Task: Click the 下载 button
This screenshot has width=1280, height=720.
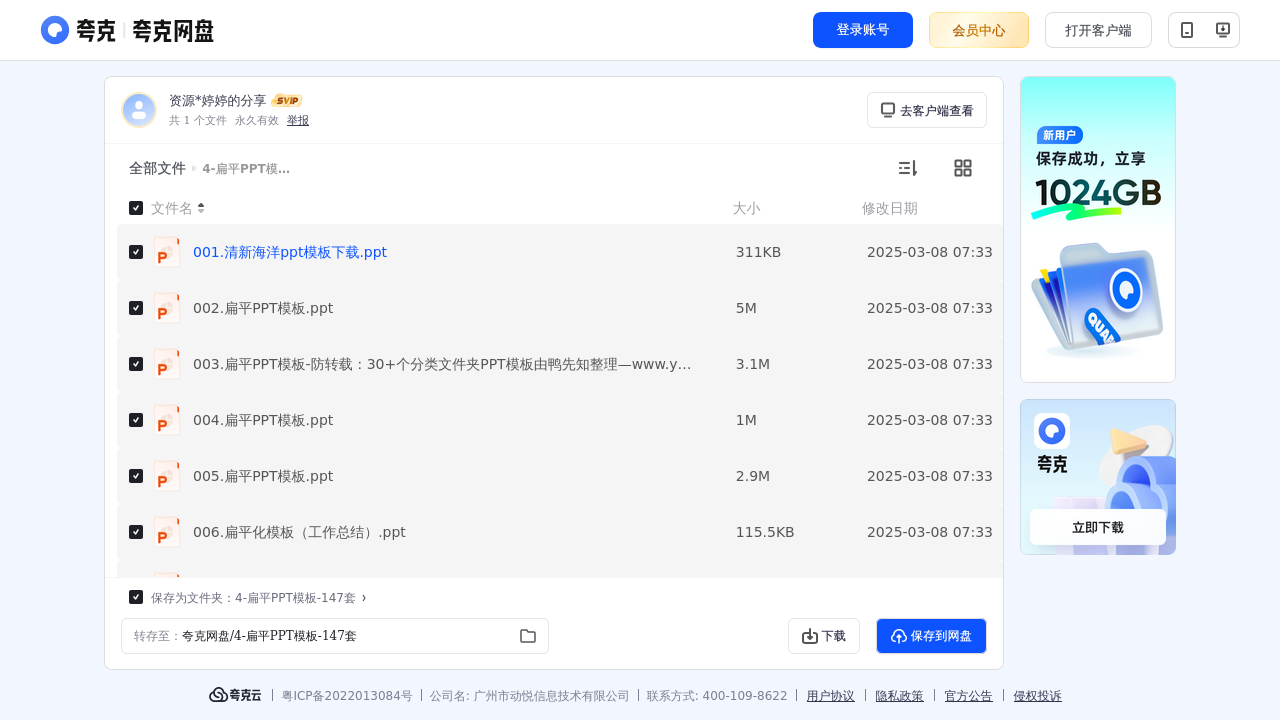Action: [824, 636]
